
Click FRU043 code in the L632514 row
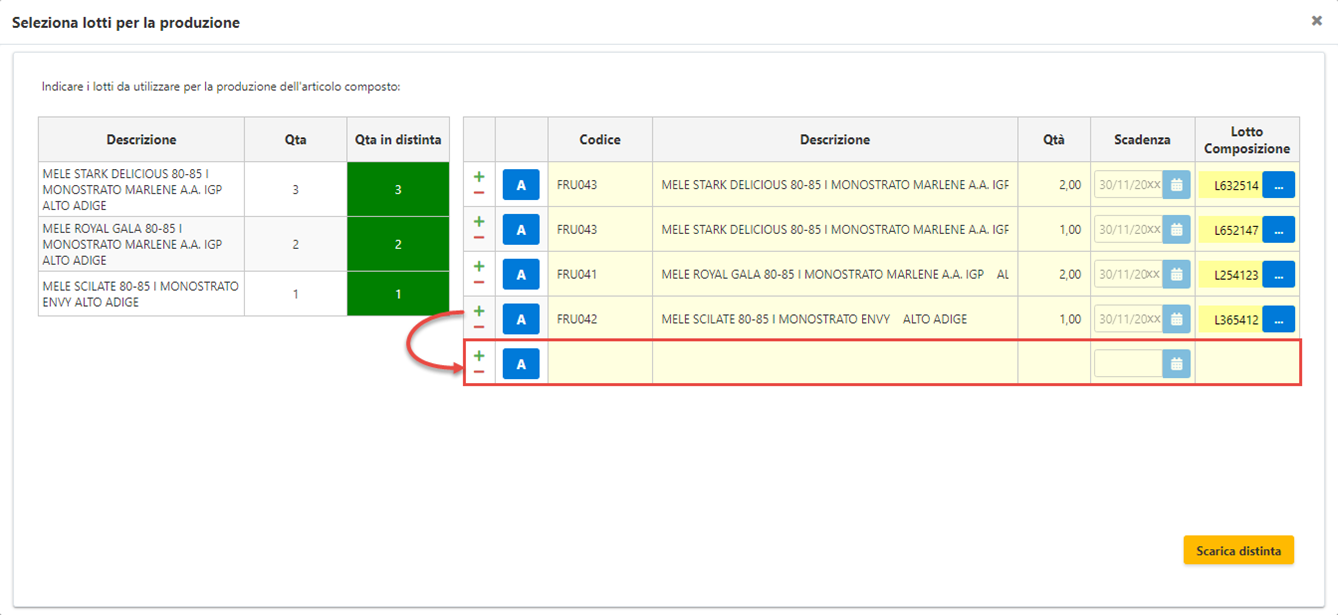pos(577,184)
